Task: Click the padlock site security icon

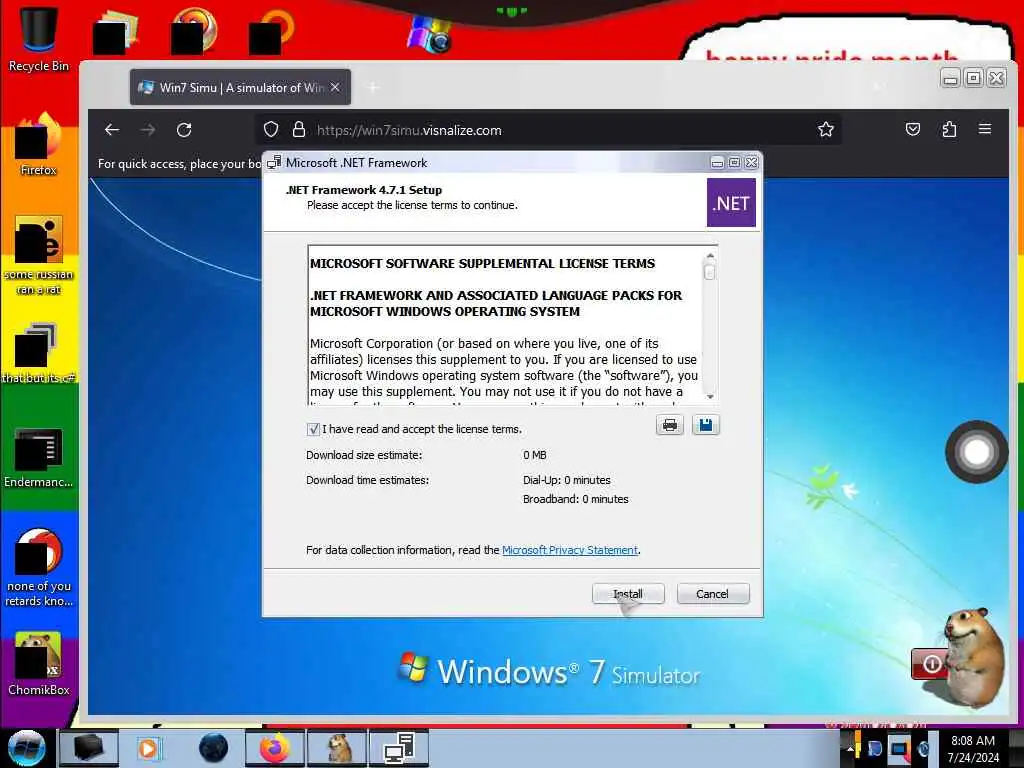Action: pos(298,129)
